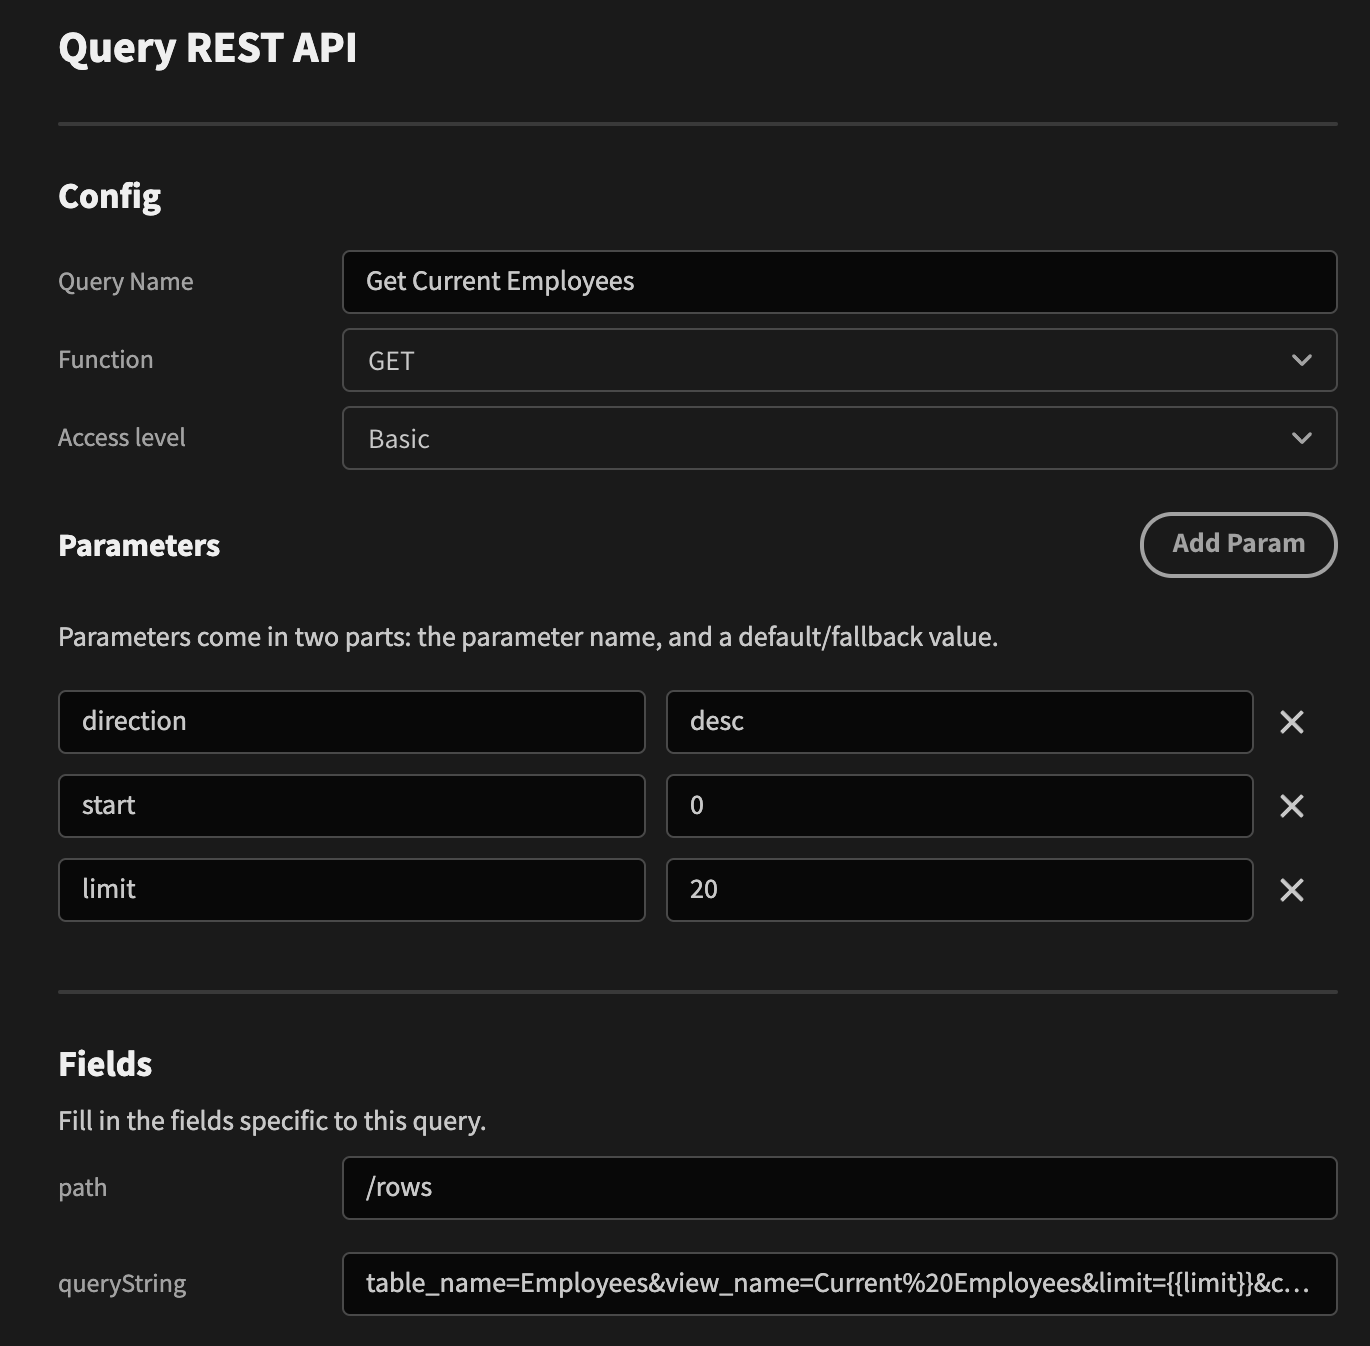This screenshot has height=1346, width=1370.
Task: Click the Fields section heading
Action: 105,1063
